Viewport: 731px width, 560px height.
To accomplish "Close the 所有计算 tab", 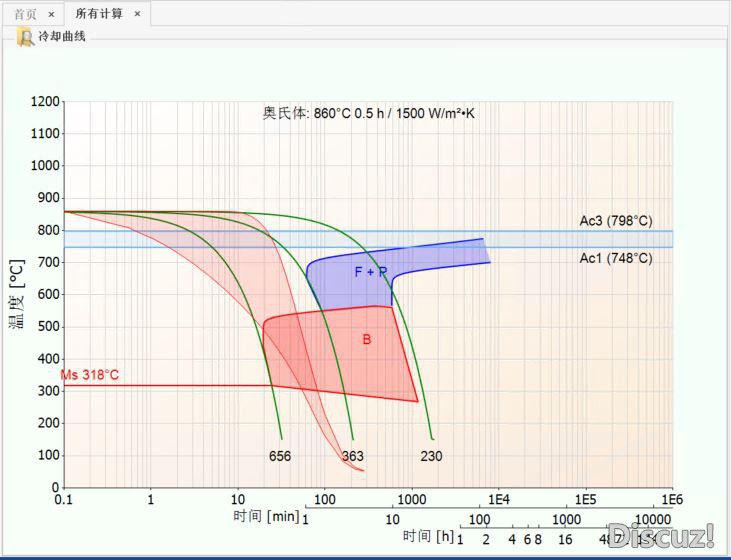I will point(137,14).
